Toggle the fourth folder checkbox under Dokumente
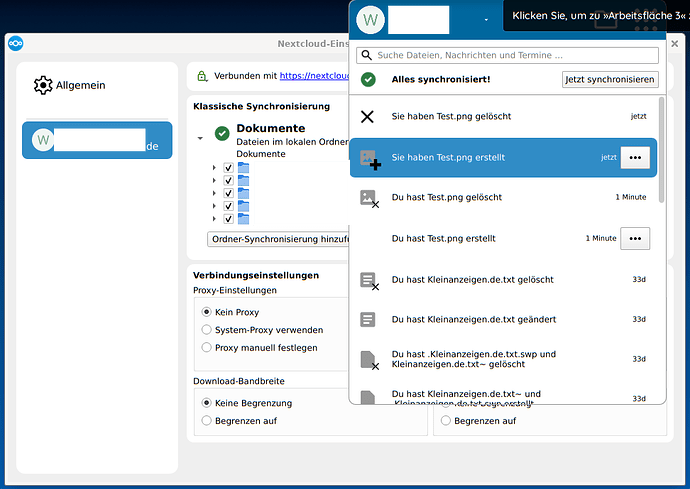690x489 pixels. [x=228, y=206]
